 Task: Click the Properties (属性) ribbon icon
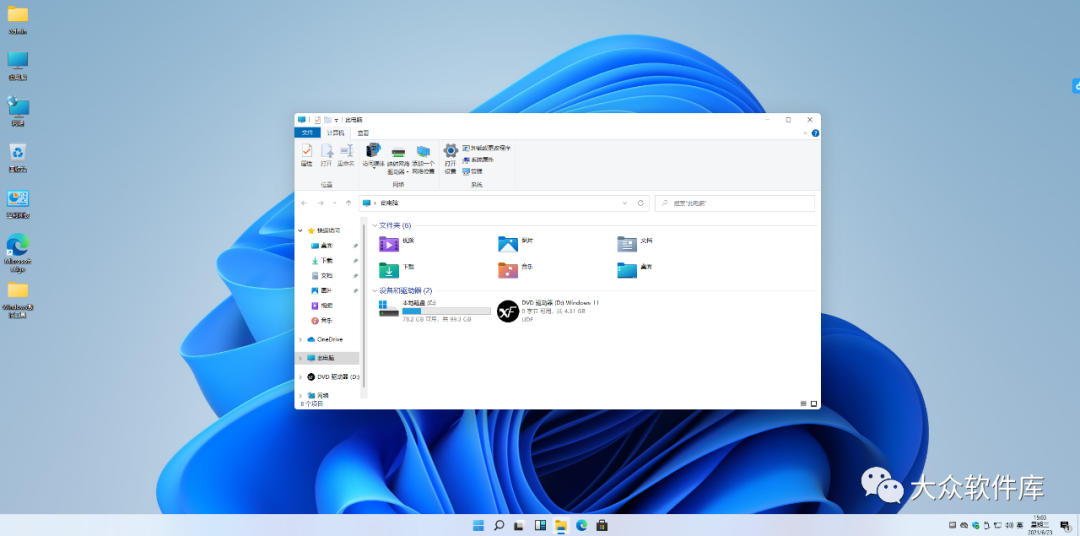coord(307,155)
